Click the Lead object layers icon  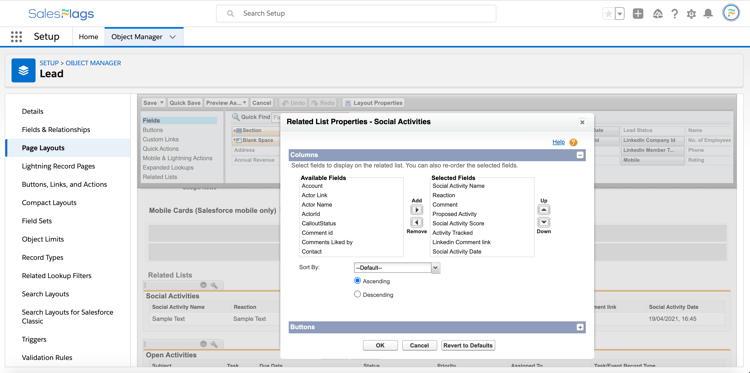[23, 70]
